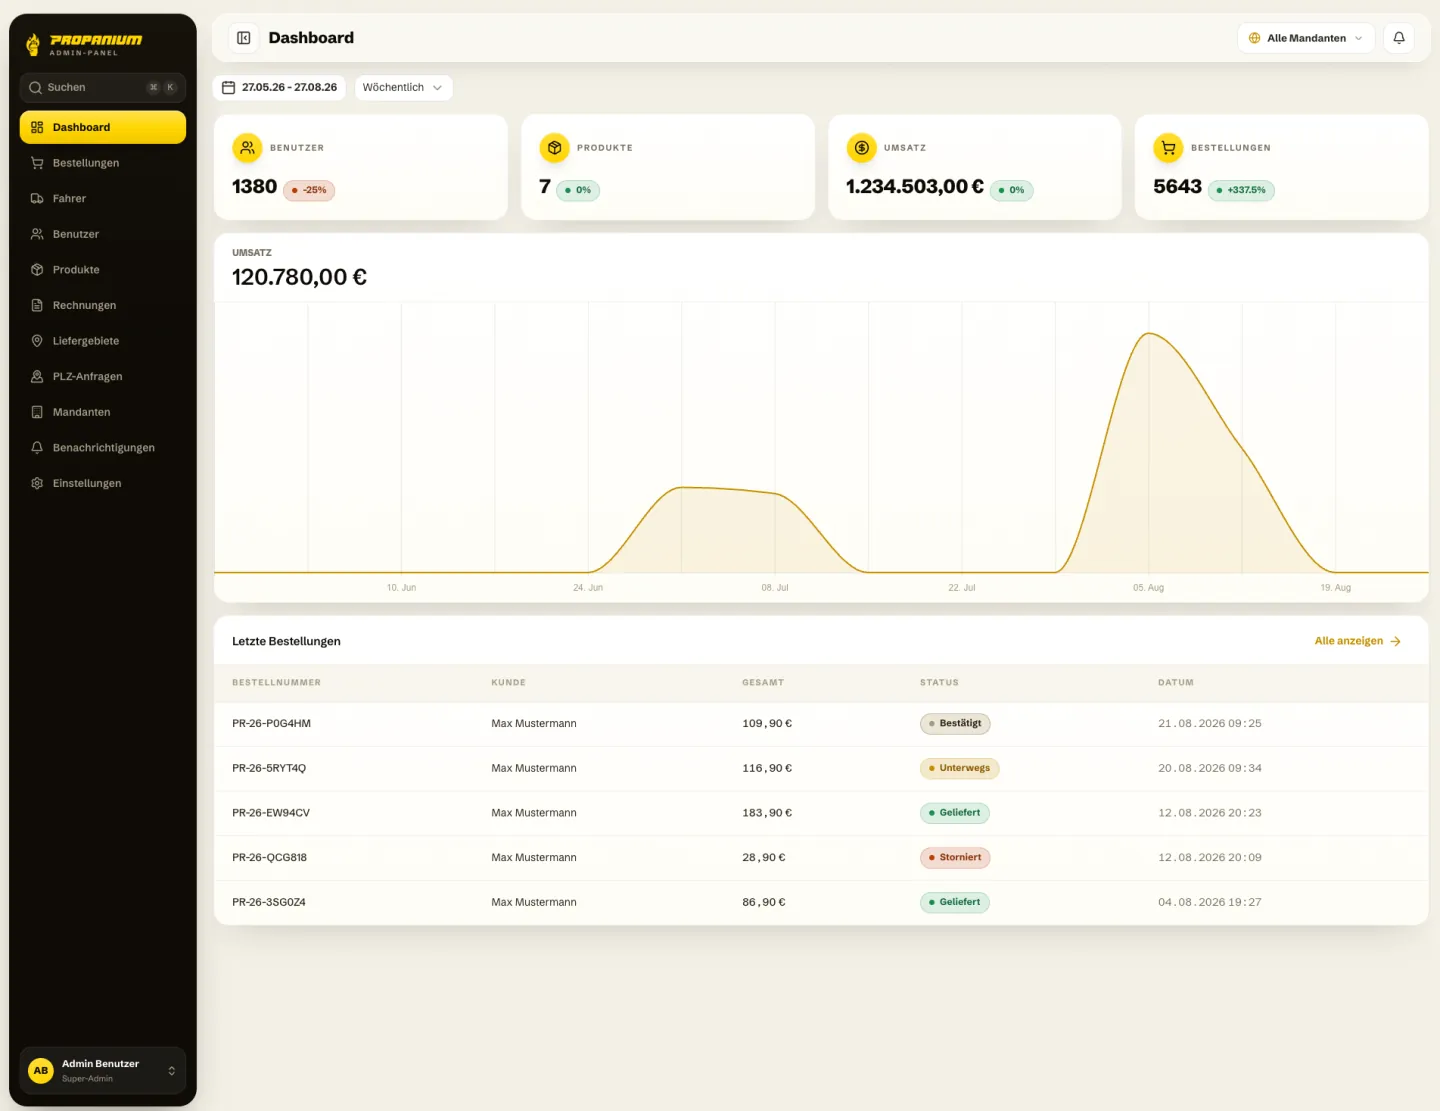Screen dimensions: 1440x1111
Task: Click the 120.780,00 € chart total
Action: click(x=299, y=277)
